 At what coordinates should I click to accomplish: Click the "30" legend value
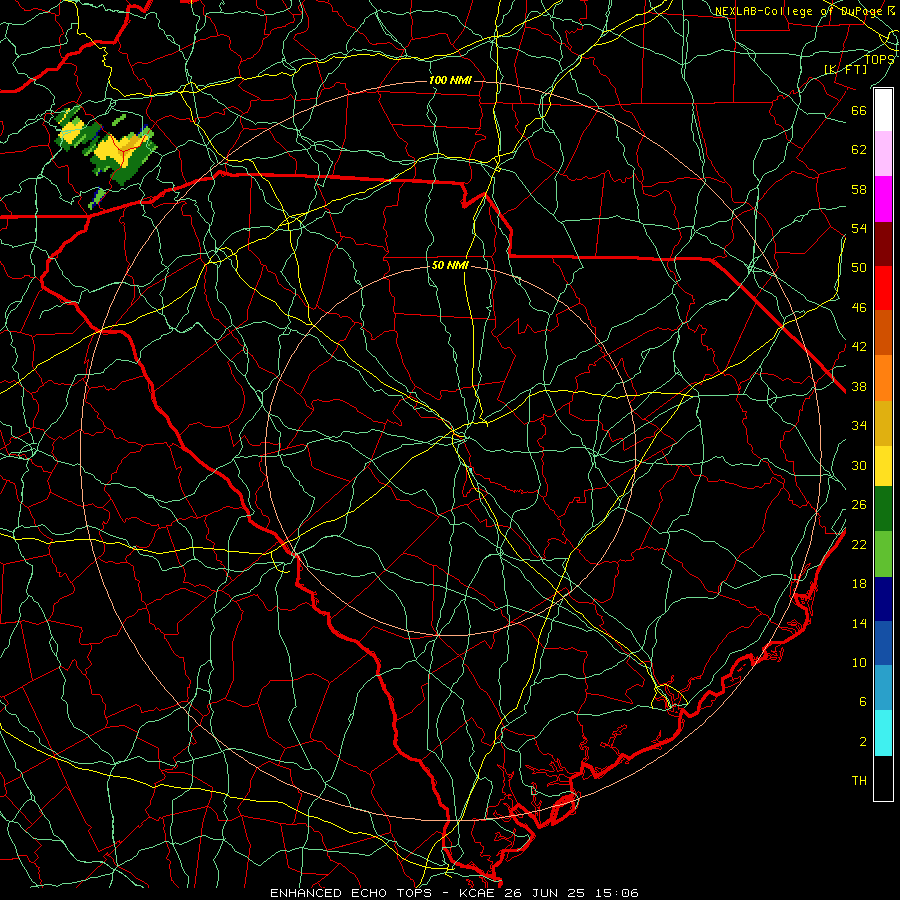859,465
